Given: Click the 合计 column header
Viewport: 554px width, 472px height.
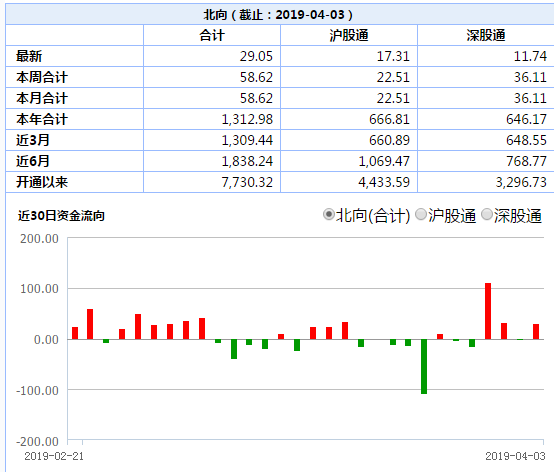Looking at the screenshot, I should [212, 35].
